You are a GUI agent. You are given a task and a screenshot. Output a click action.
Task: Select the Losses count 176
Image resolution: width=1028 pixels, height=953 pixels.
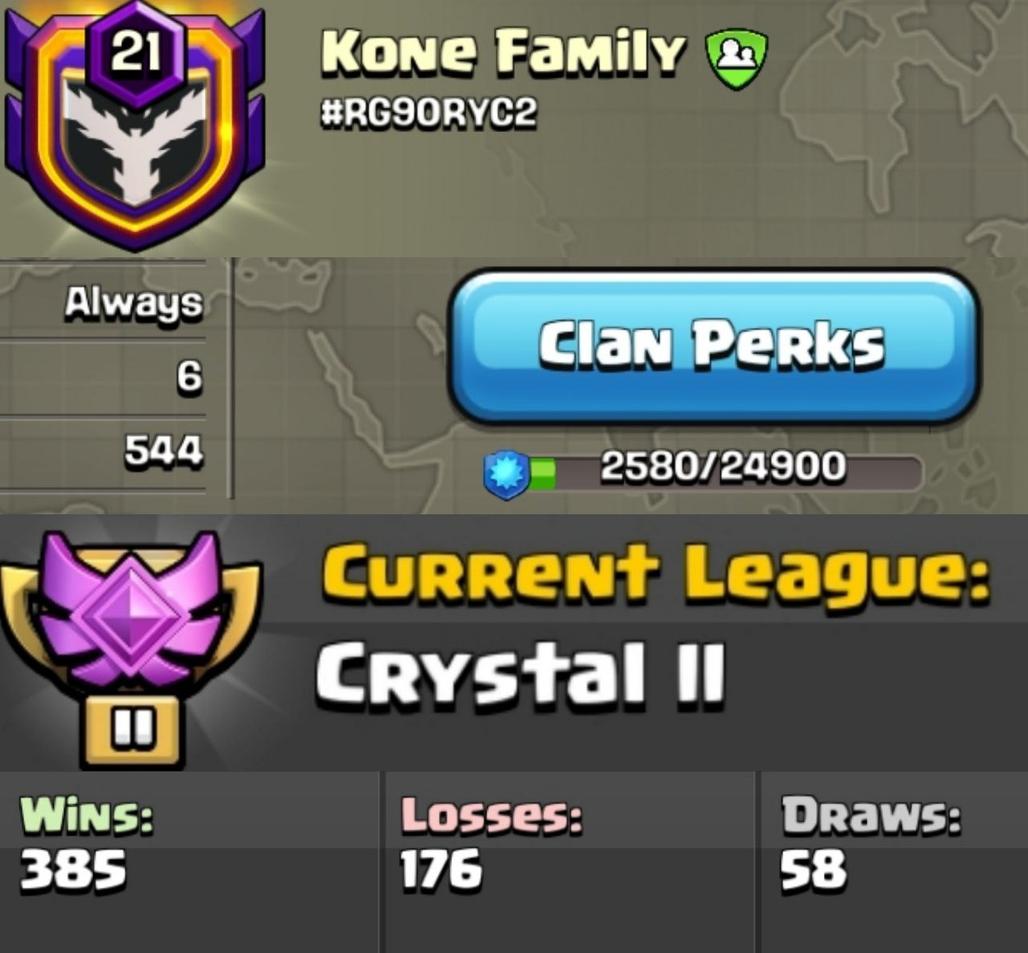click(441, 870)
